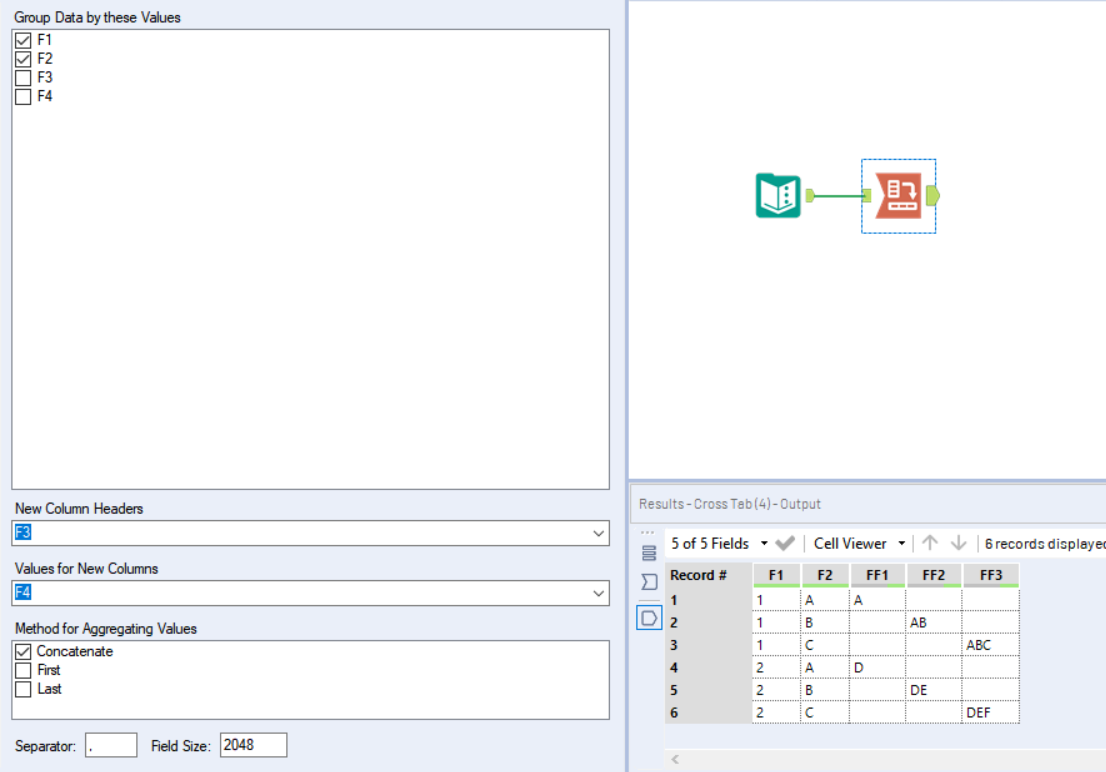Enable the First aggregation method
Viewport: 1106px width, 772px height.
coord(23,670)
